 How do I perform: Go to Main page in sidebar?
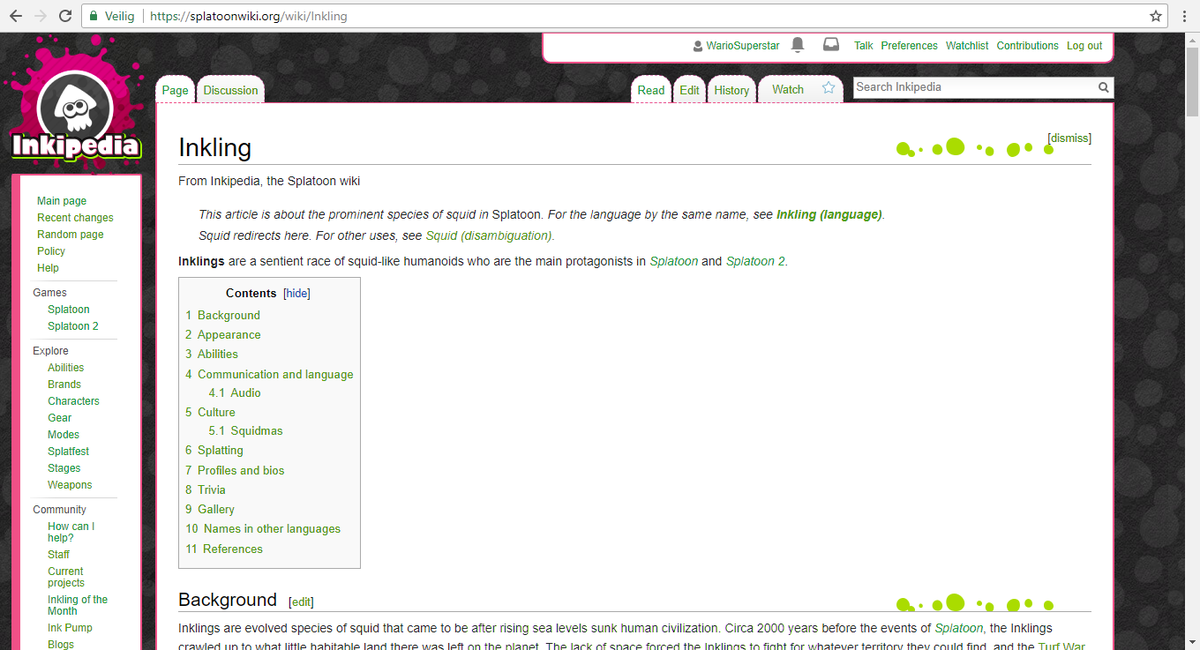pos(62,201)
